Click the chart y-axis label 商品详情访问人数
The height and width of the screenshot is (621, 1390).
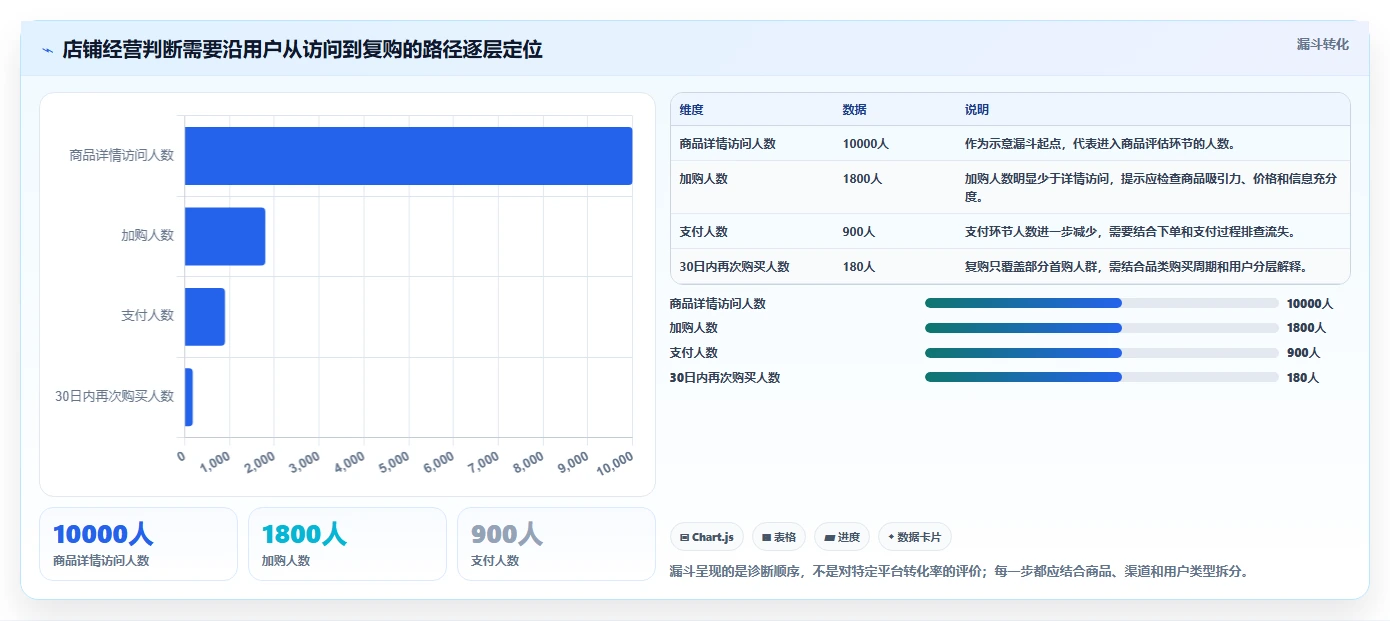pyautogui.click(x=121, y=156)
